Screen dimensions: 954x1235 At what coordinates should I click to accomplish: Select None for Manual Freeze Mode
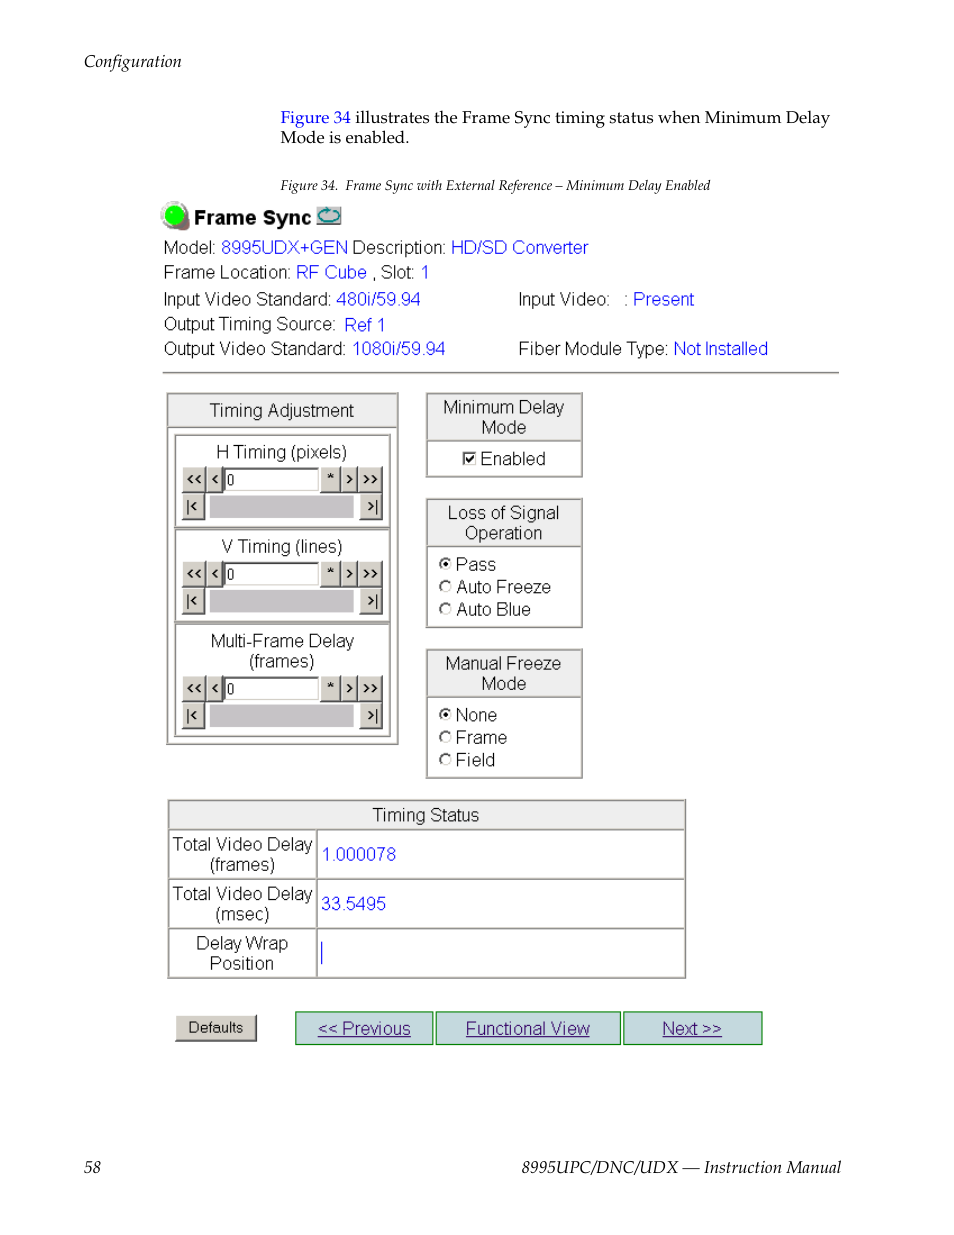[445, 715]
